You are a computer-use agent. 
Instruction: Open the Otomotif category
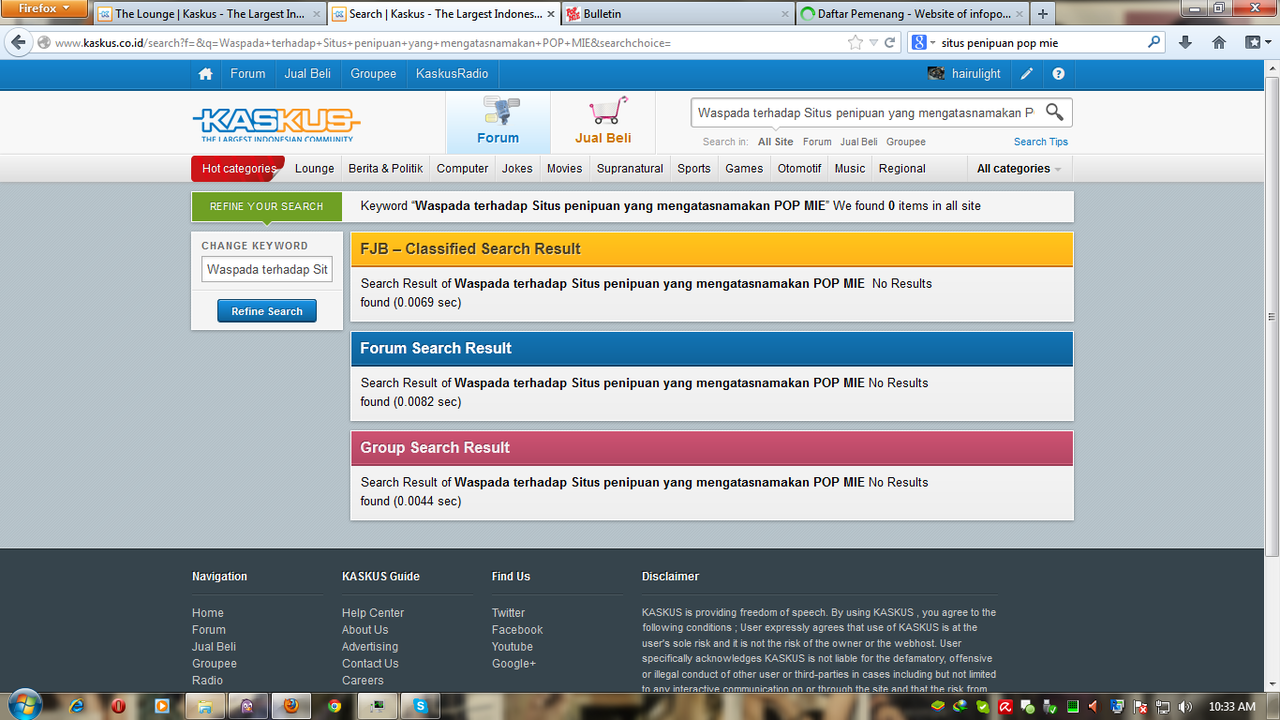(x=799, y=168)
